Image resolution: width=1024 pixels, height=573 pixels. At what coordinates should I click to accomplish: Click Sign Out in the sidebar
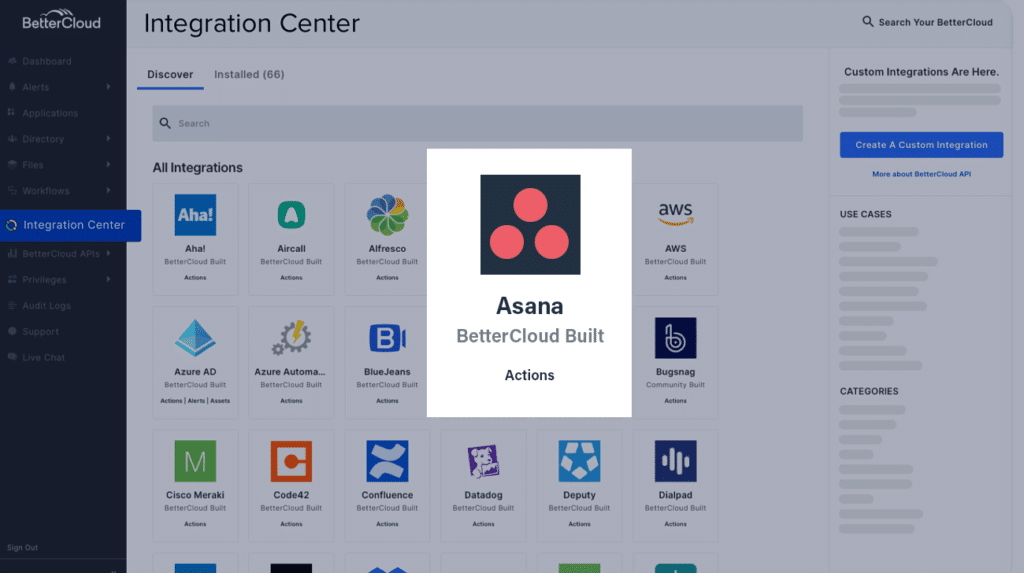tap(23, 548)
